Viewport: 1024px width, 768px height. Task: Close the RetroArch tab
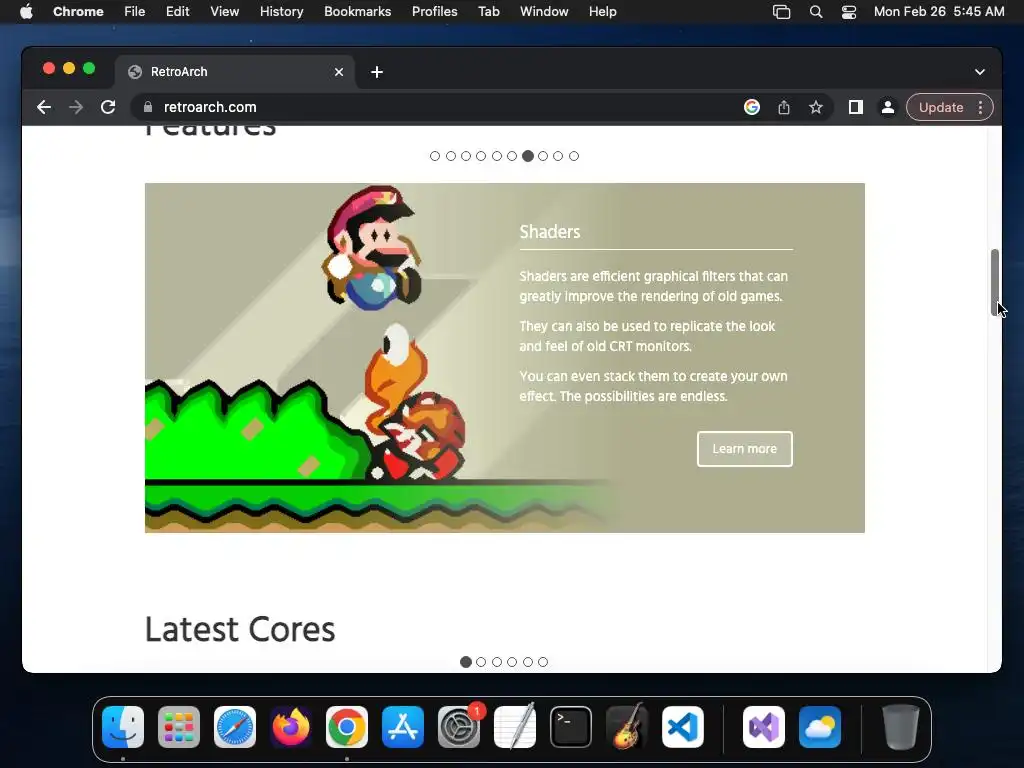click(x=339, y=72)
